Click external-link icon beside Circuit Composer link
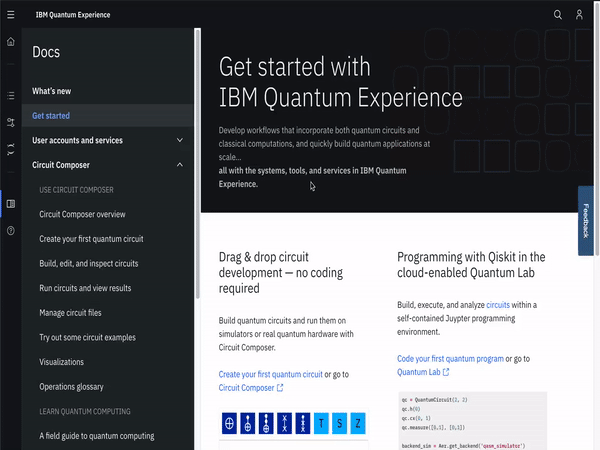The image size is (600, 450). click(x=280, y=388)
